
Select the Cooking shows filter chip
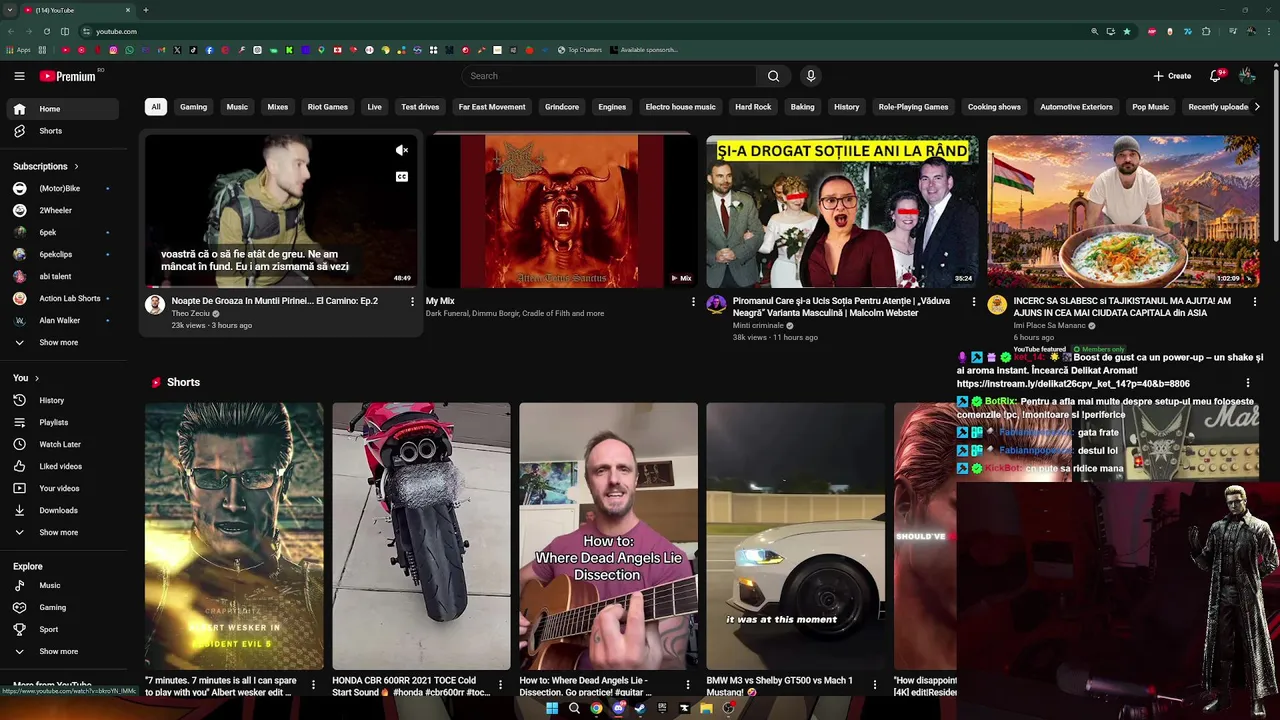pos(994,107)
